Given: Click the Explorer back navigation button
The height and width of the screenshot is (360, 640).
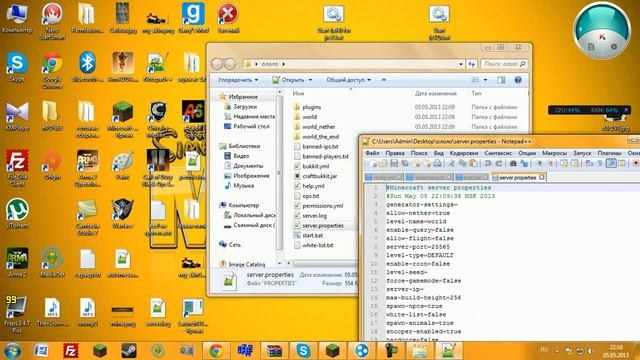Looking at the screenshot, I should [x=217, y=64].
